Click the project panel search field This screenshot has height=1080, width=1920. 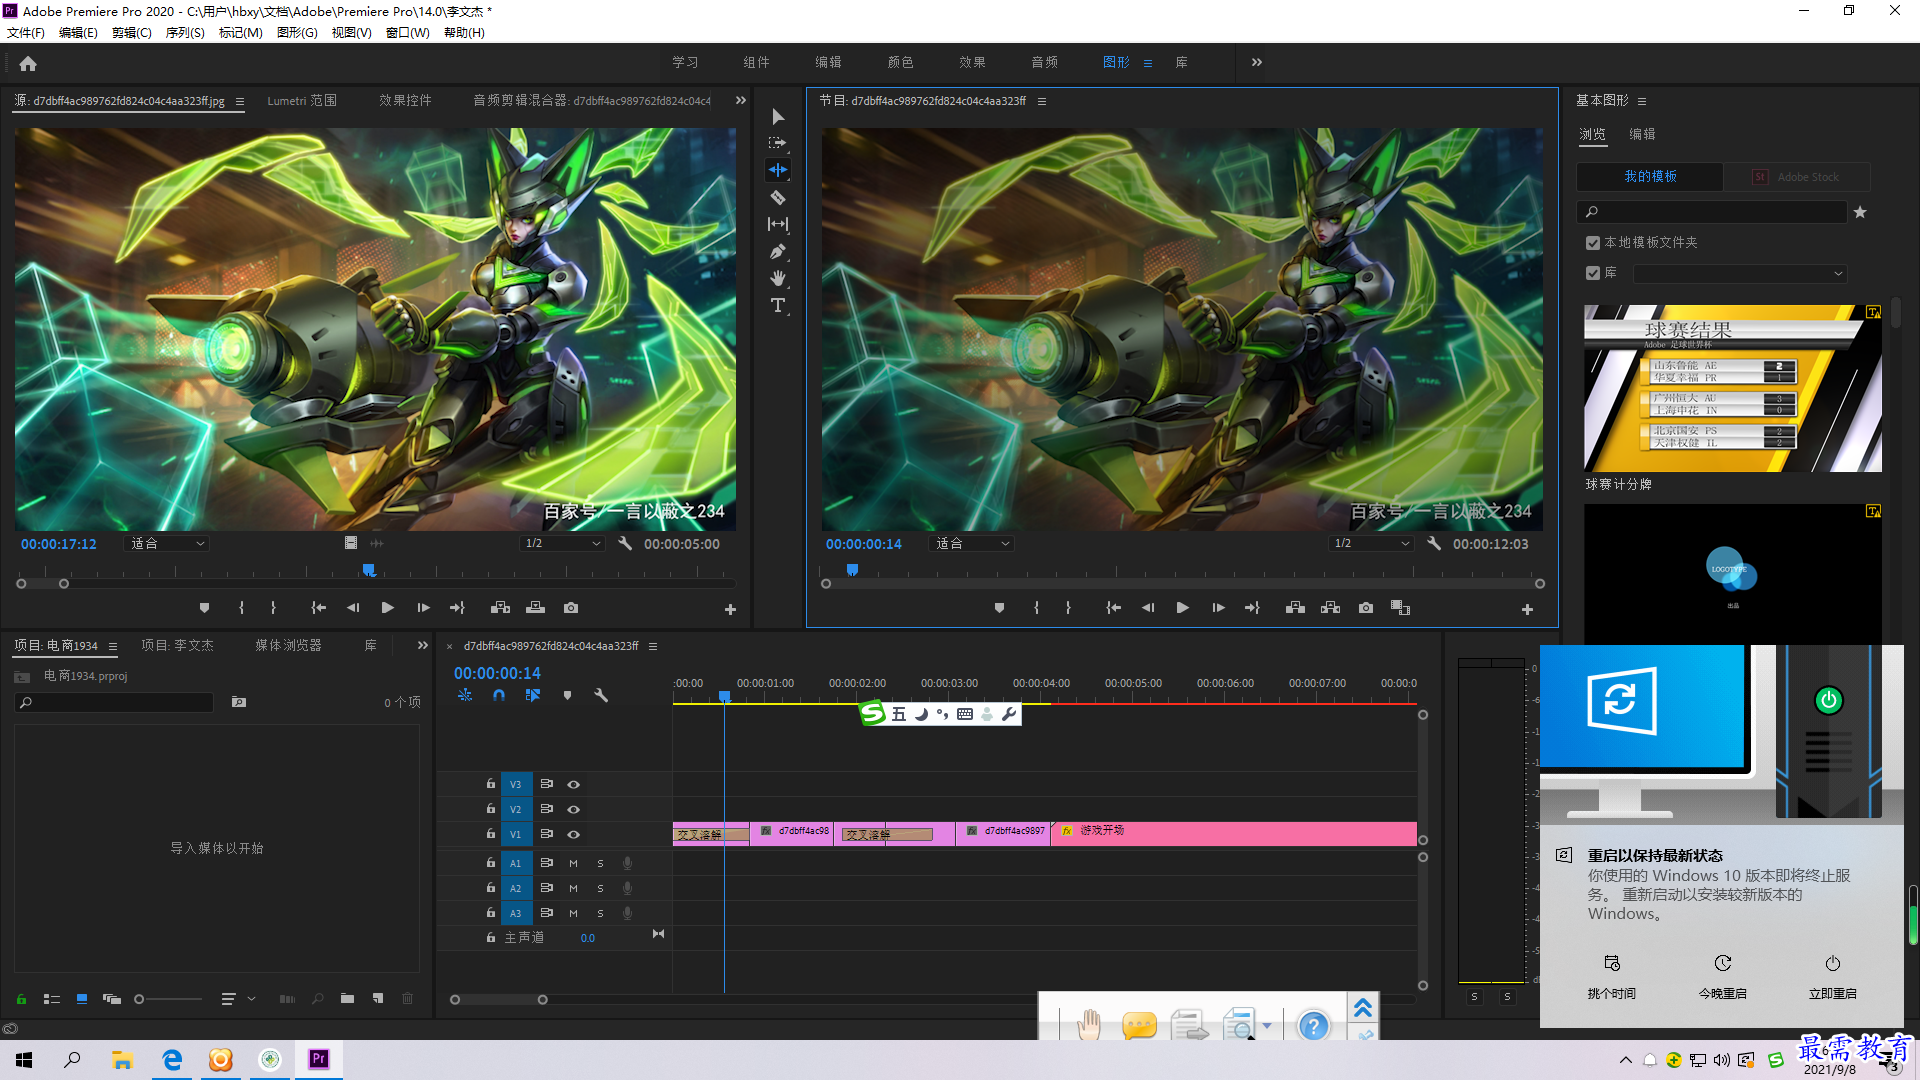coord(115,702)
